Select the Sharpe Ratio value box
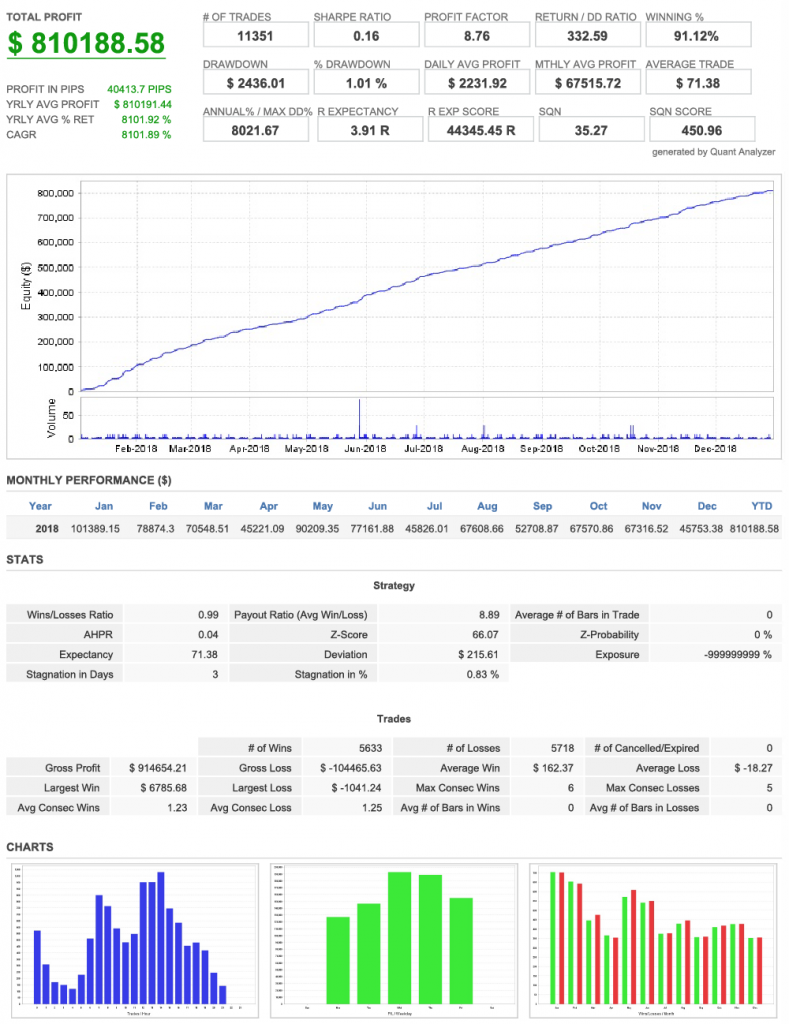Image resolution: width=789 pixels, height=1024 pixels. click(365, 36)
